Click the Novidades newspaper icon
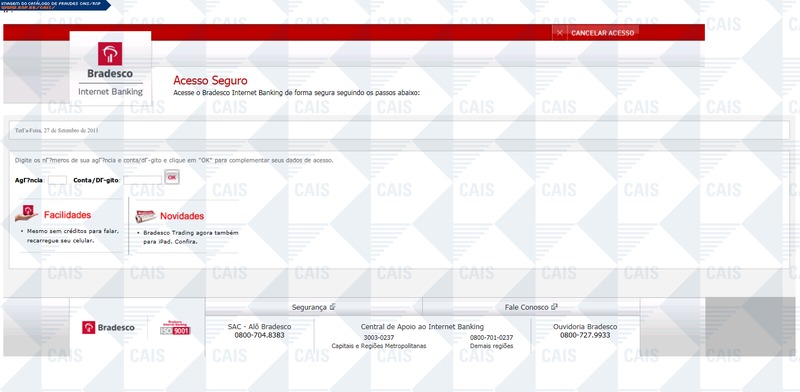 click(x=145, y=216)
